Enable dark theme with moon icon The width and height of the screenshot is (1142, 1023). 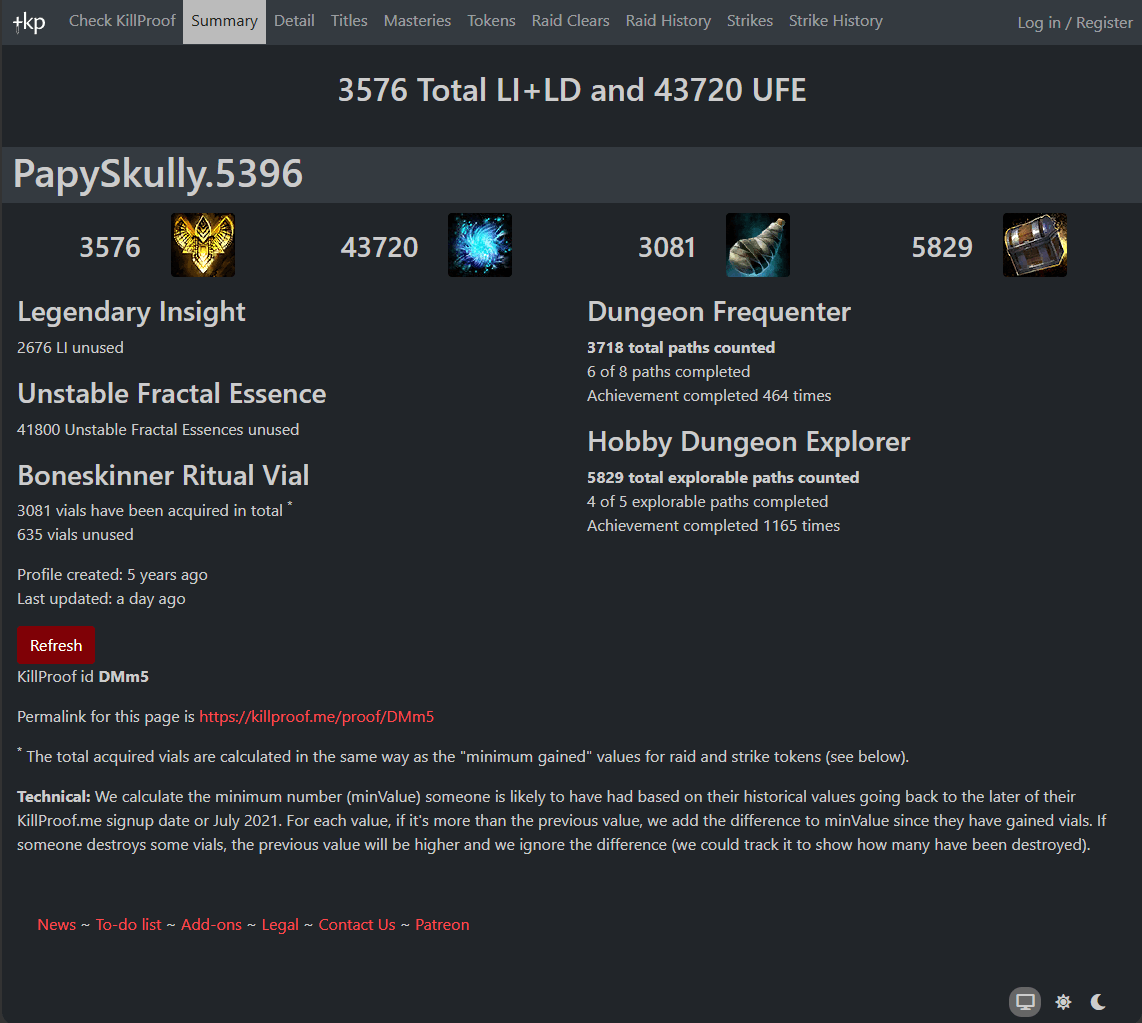pyautogui.click(x=1098, y=1002)
